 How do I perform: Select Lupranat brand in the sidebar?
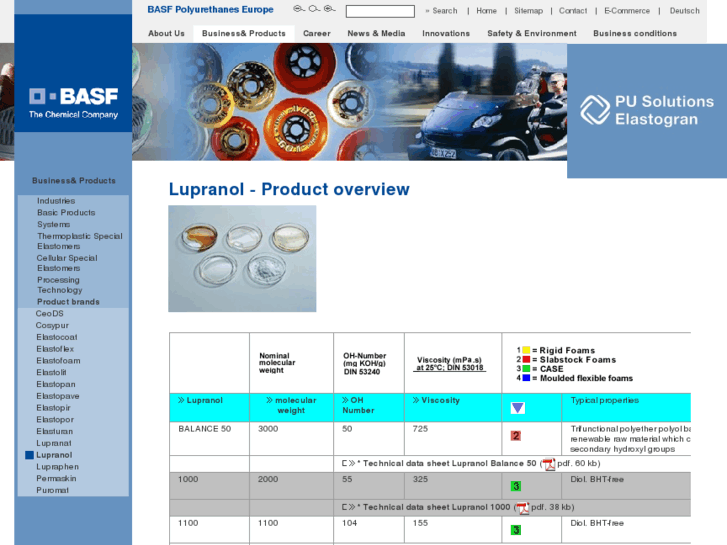click(x=54, y=443)
